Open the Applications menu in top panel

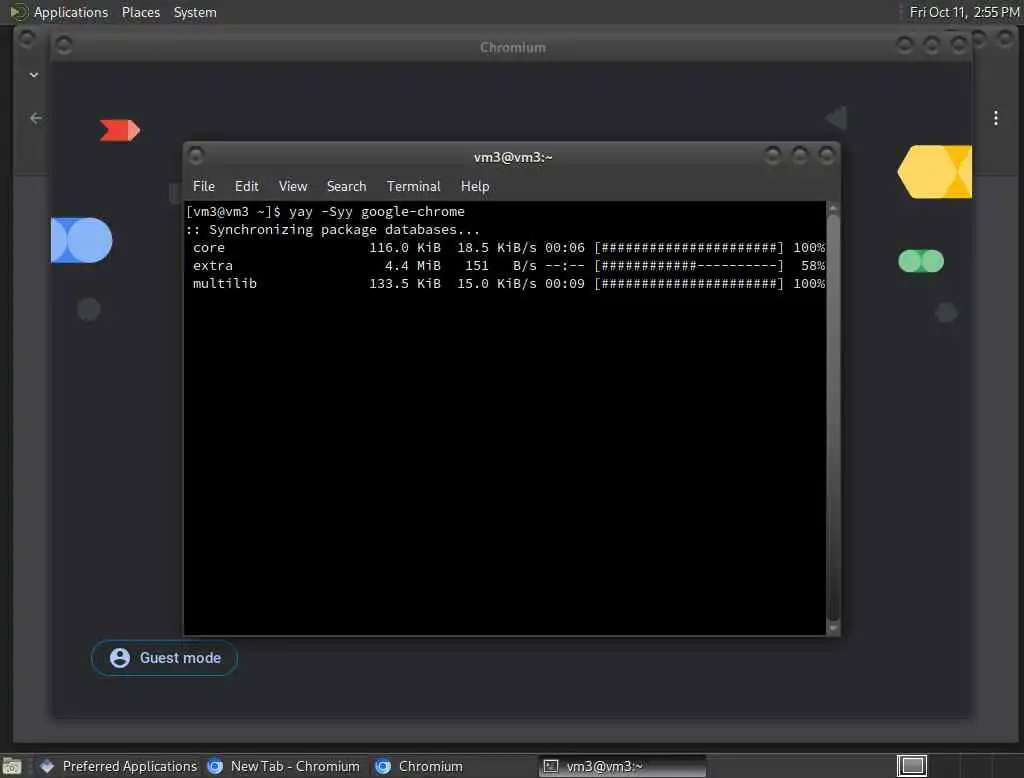71,12
